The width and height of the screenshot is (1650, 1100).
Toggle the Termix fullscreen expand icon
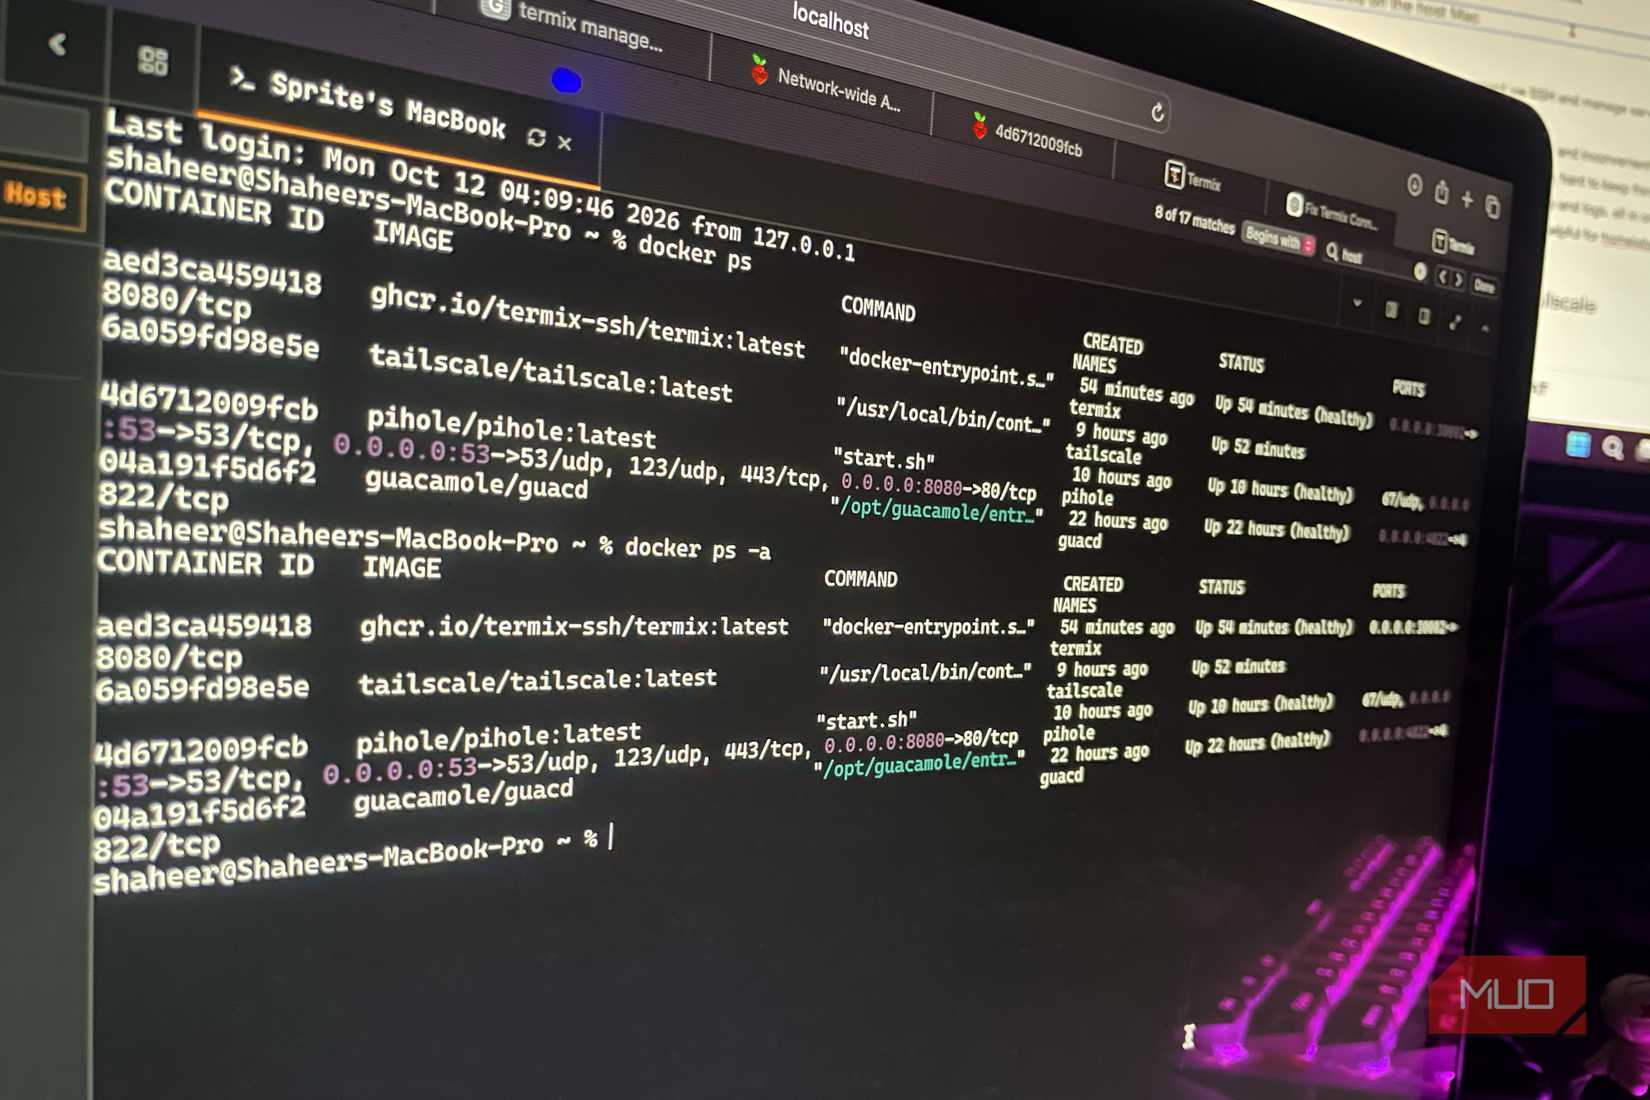[x=1455, y=322]
